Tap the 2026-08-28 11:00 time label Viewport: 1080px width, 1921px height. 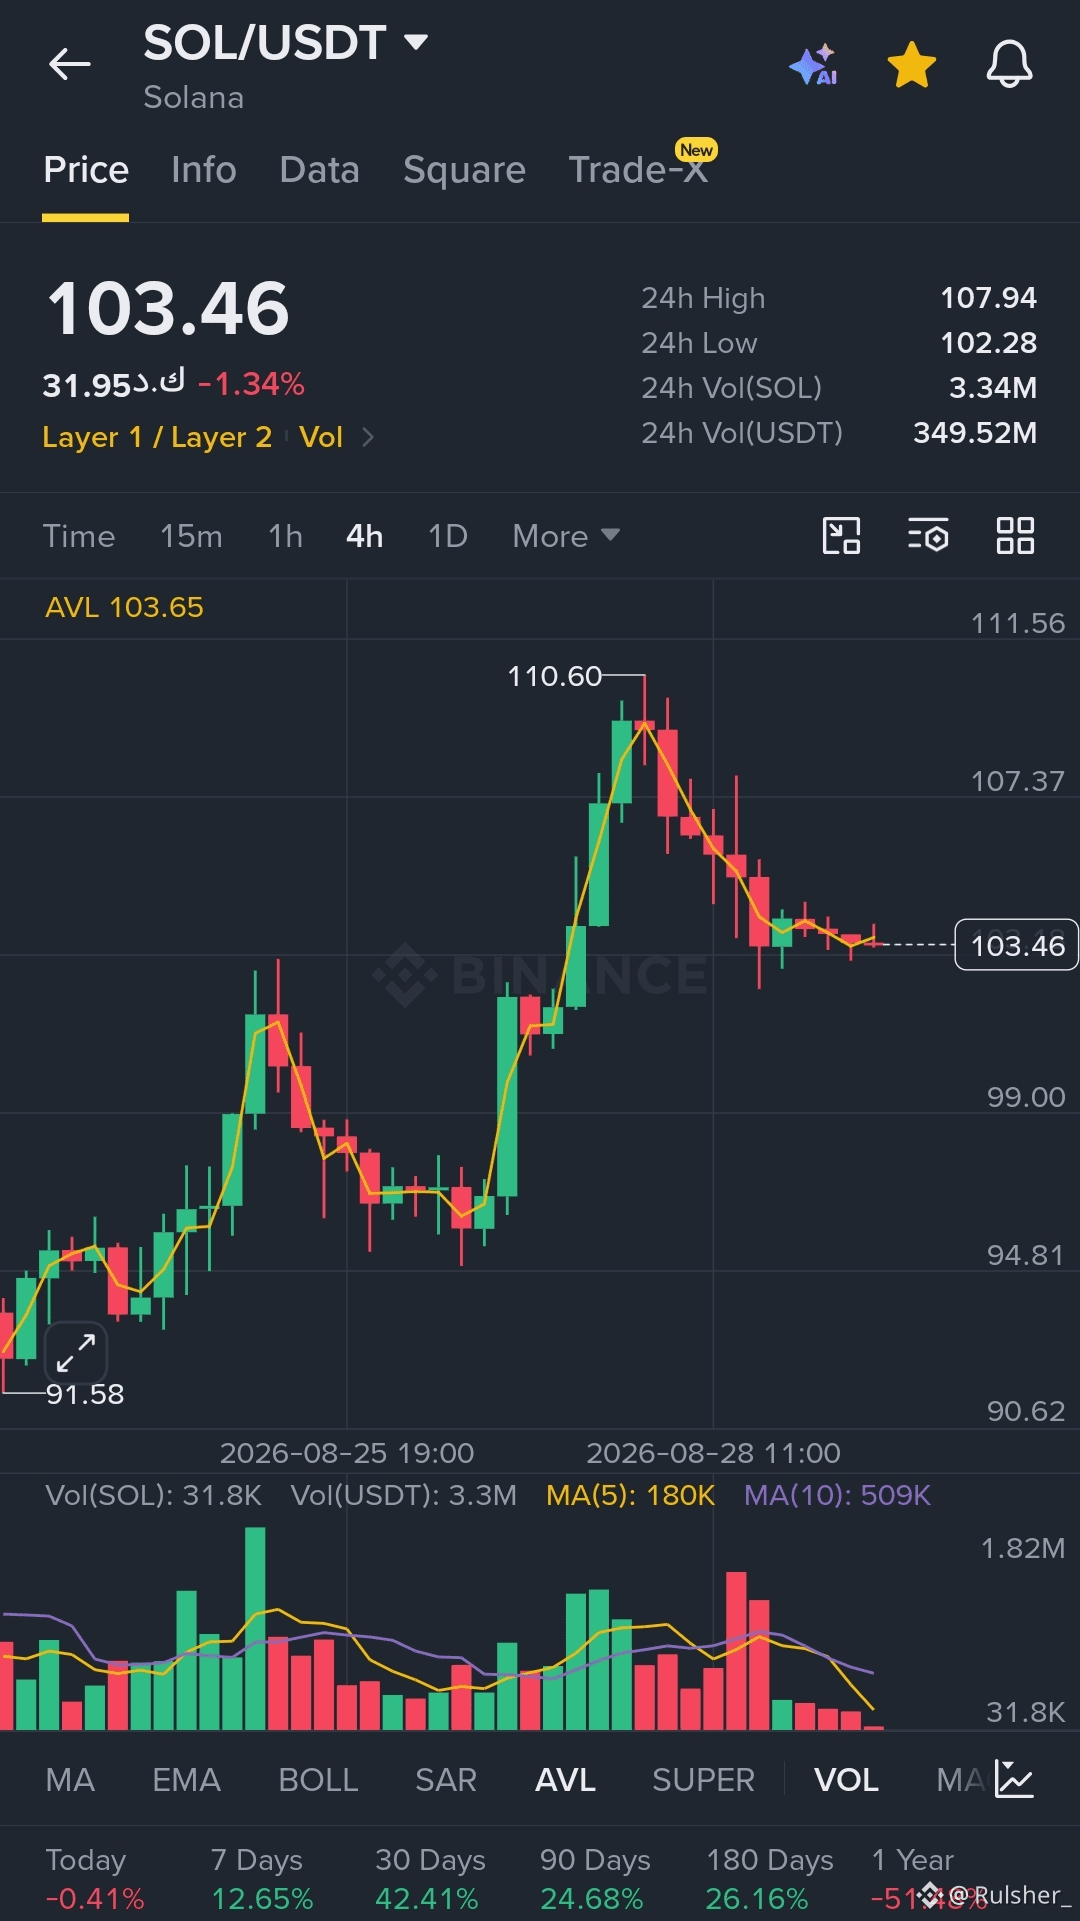(713, 1453)
